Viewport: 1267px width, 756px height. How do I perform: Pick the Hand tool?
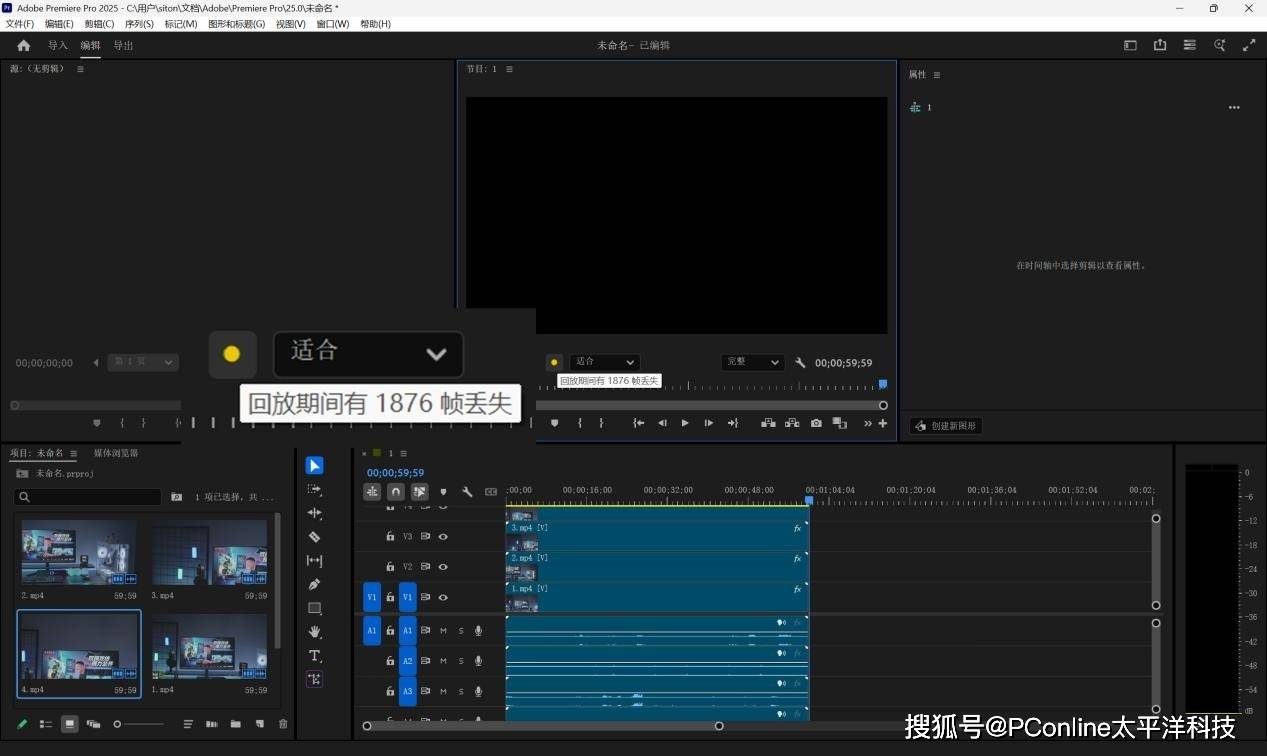314,632
